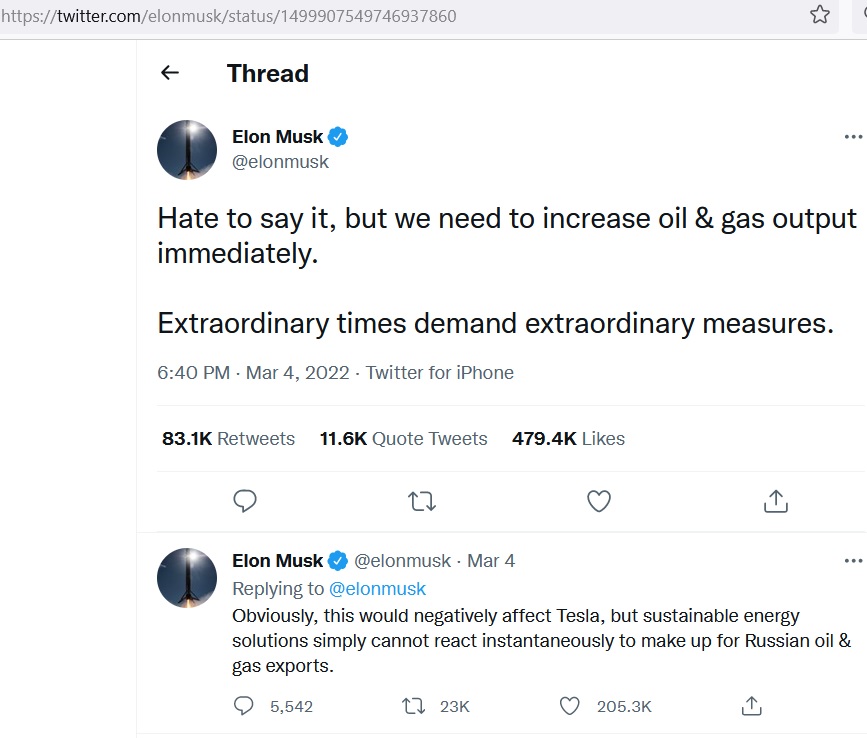
Task: Open the 11.6K Quote Tweets list
Action: [x=403, y=438]
